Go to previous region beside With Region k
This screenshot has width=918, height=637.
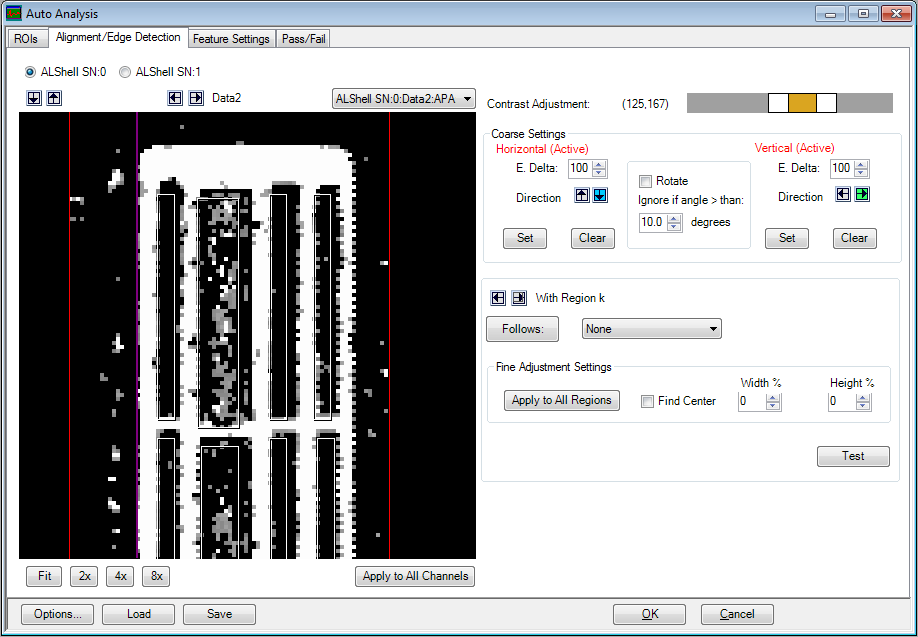point(498,297)
